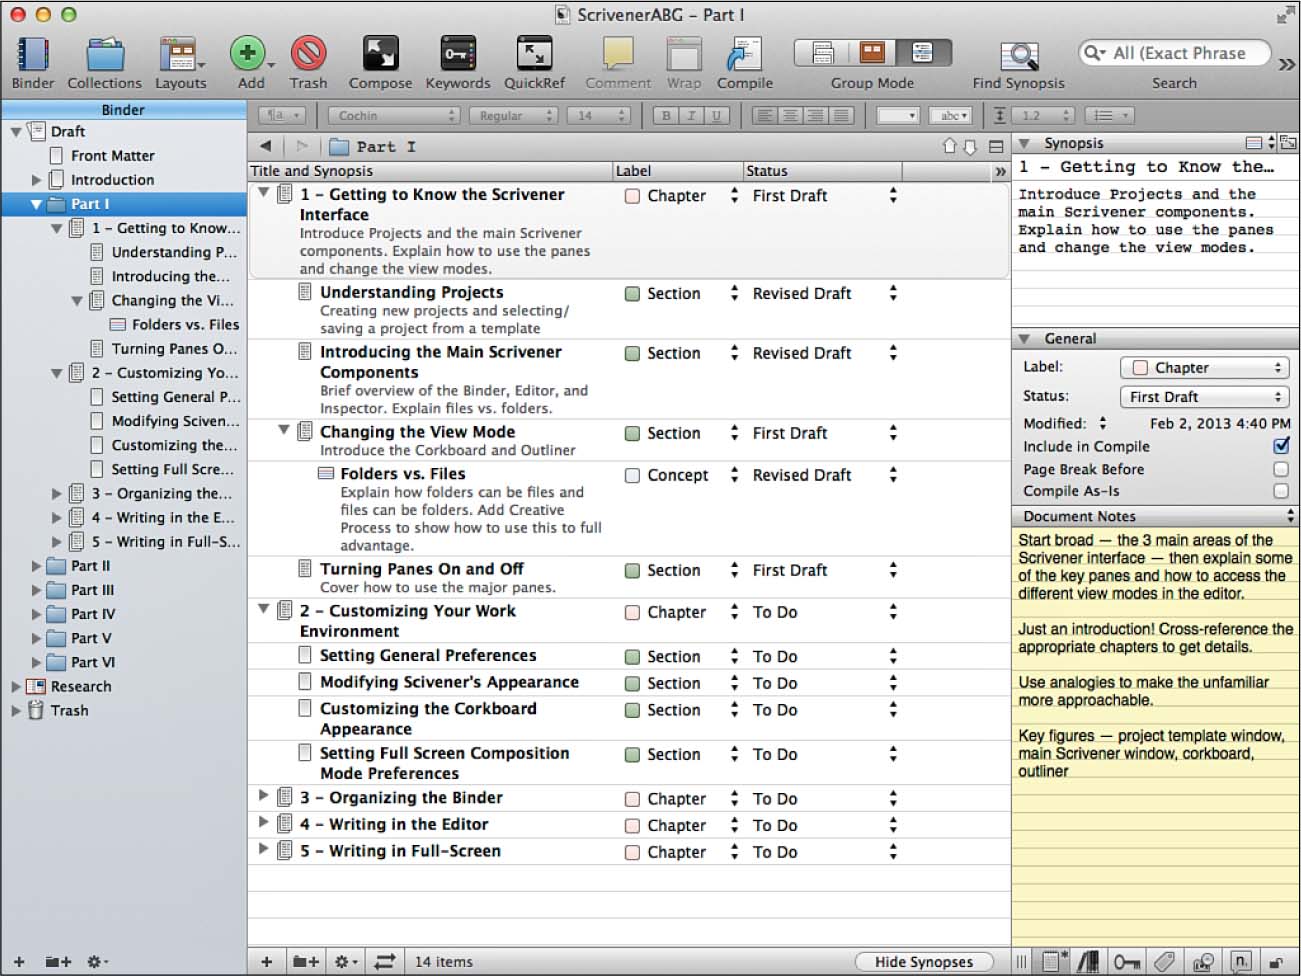
Task: Collapse the Synopsis section in inspector
Action: [1024, 144]
